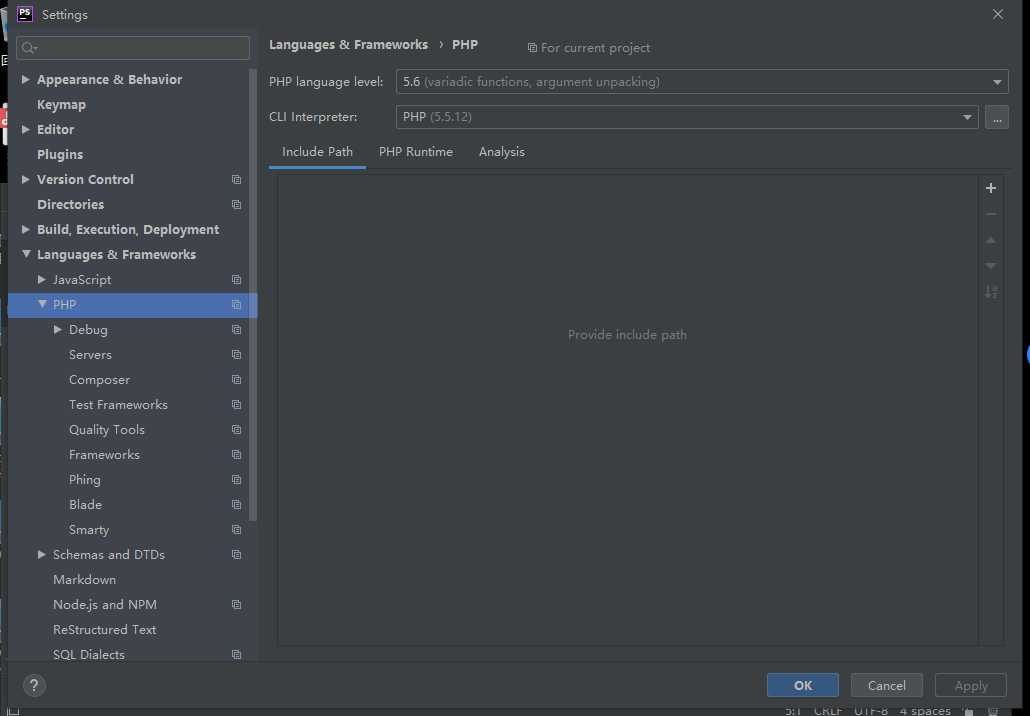Select the Directories settings item
1030x716 pixels.
[x=70, y=205]
